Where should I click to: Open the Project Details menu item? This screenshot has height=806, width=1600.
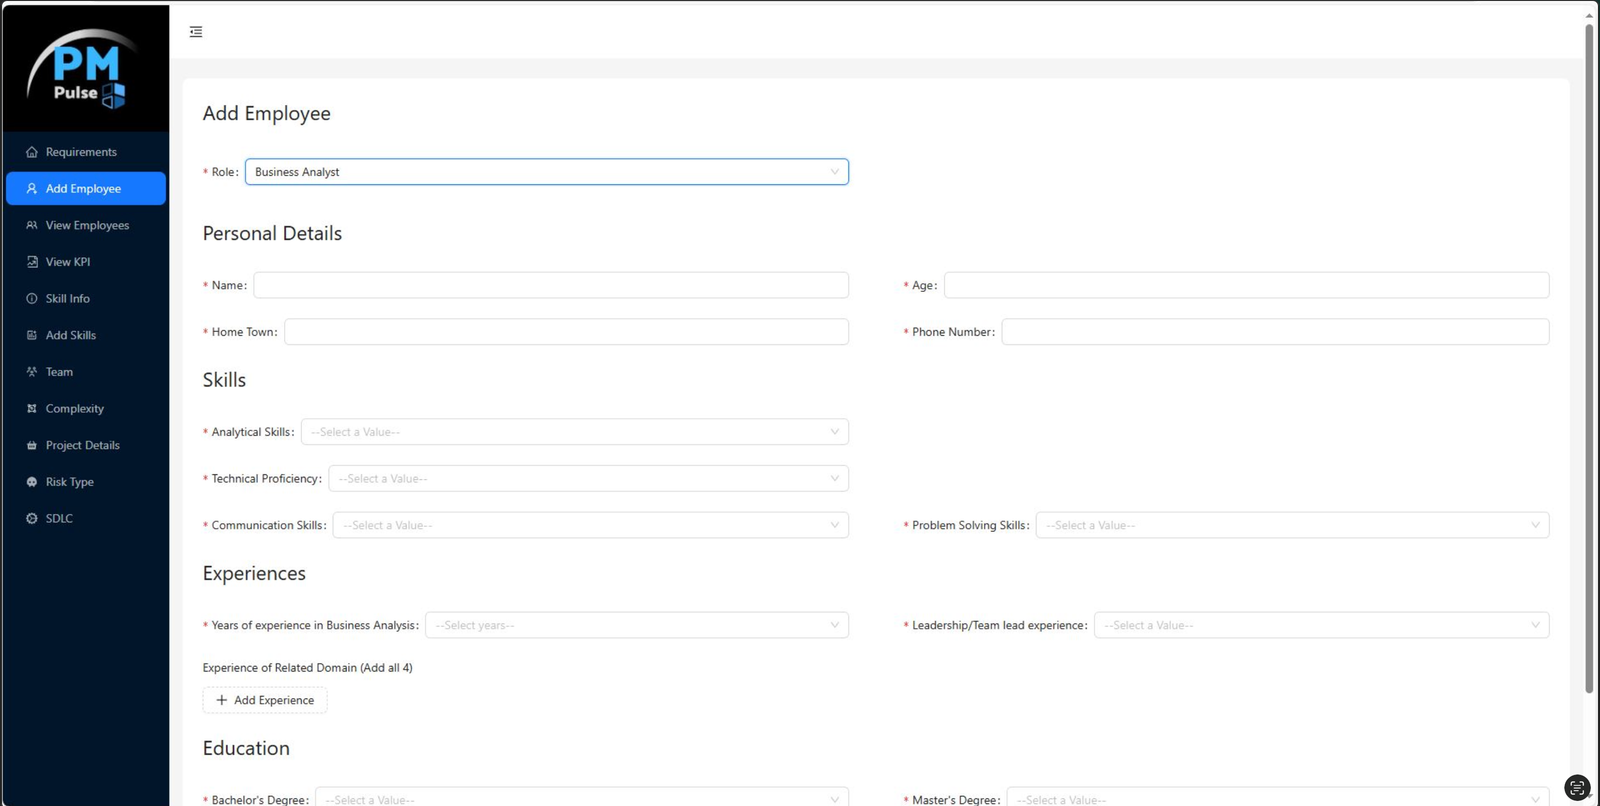(82, 446)
